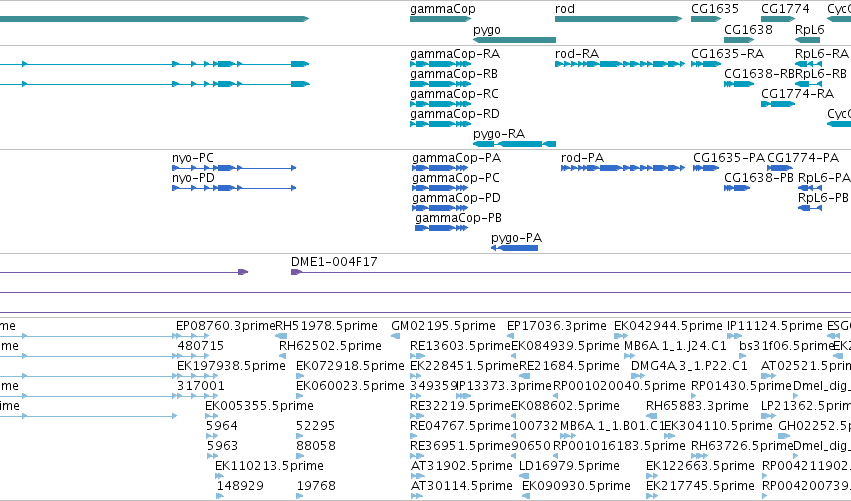This screenshot has width=851, height=501.
Task: Open the gammaCop-RB transcript
Action: point(454,74)
